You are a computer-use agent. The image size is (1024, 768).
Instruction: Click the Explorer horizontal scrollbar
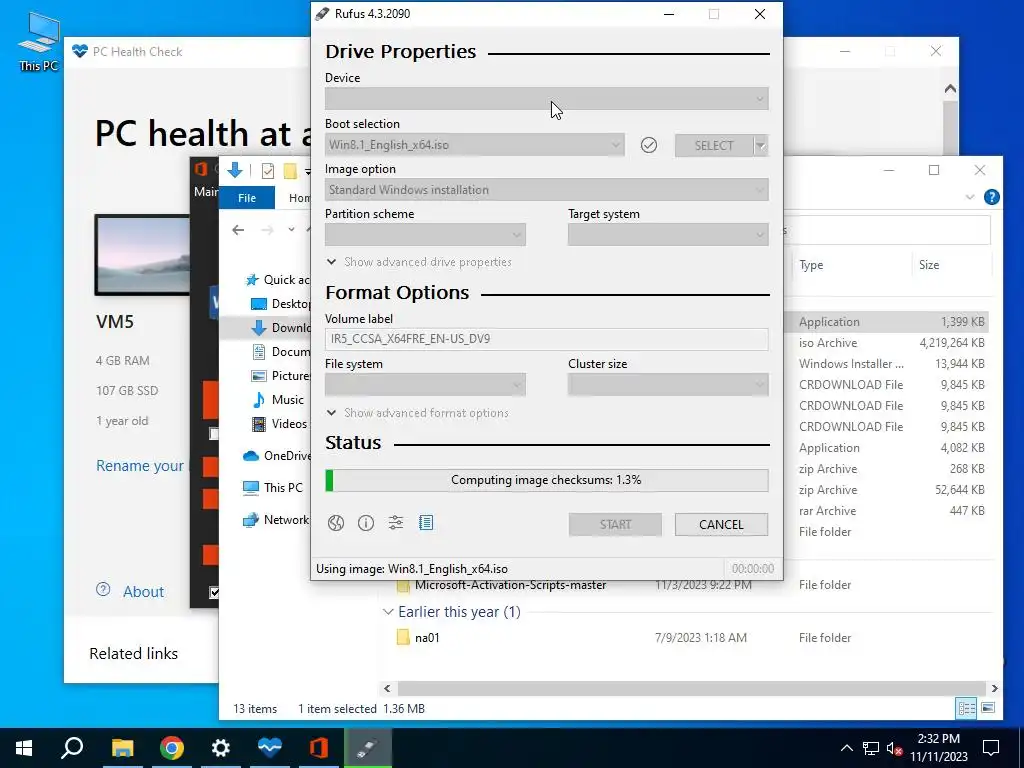click(691, 688)
